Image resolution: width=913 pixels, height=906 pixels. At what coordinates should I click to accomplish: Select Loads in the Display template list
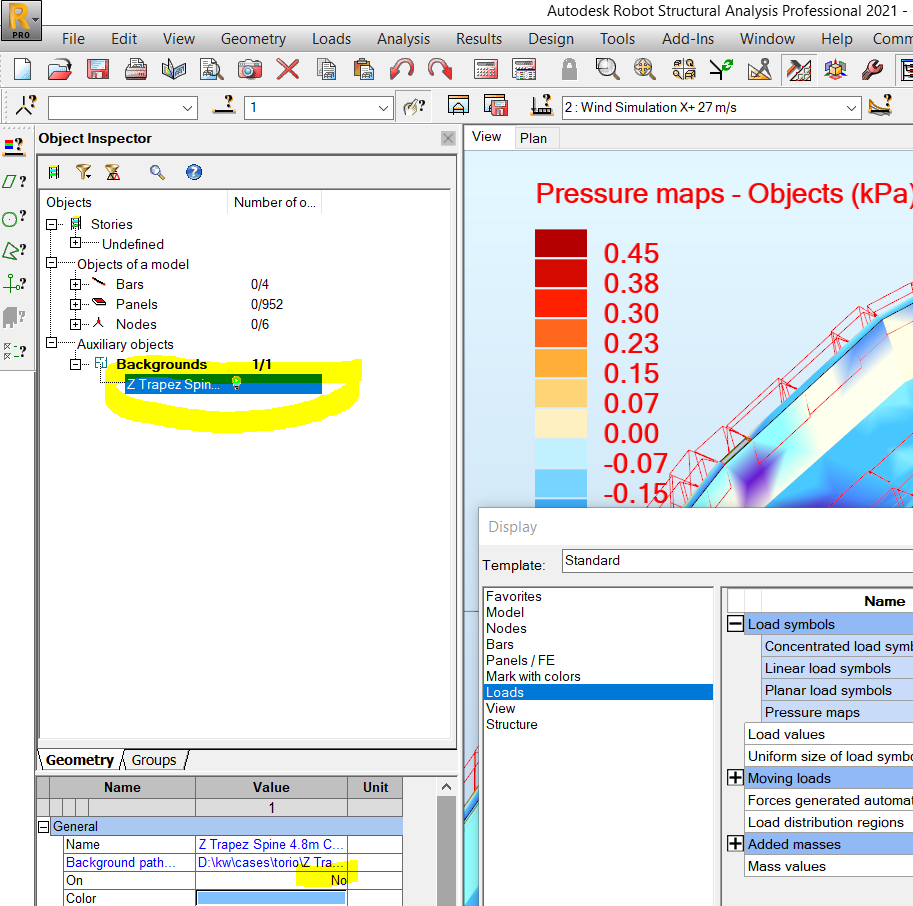[x=505, y=691]
